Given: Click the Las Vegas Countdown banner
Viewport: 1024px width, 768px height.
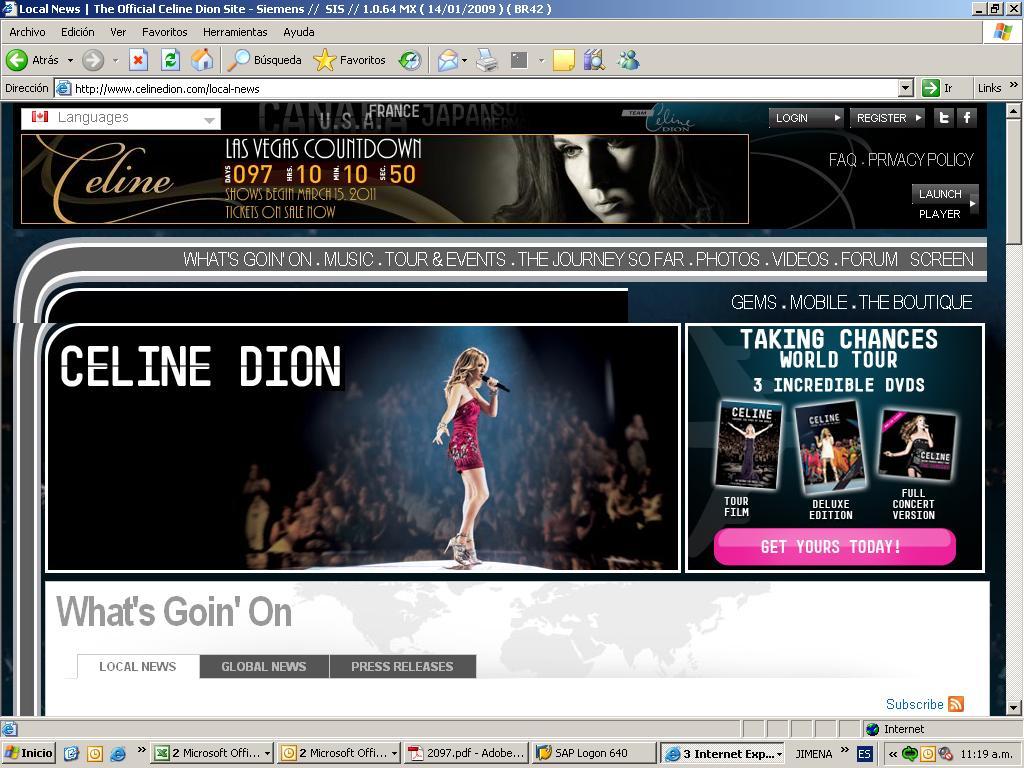Looking at the screenshot, I should 385,178.
